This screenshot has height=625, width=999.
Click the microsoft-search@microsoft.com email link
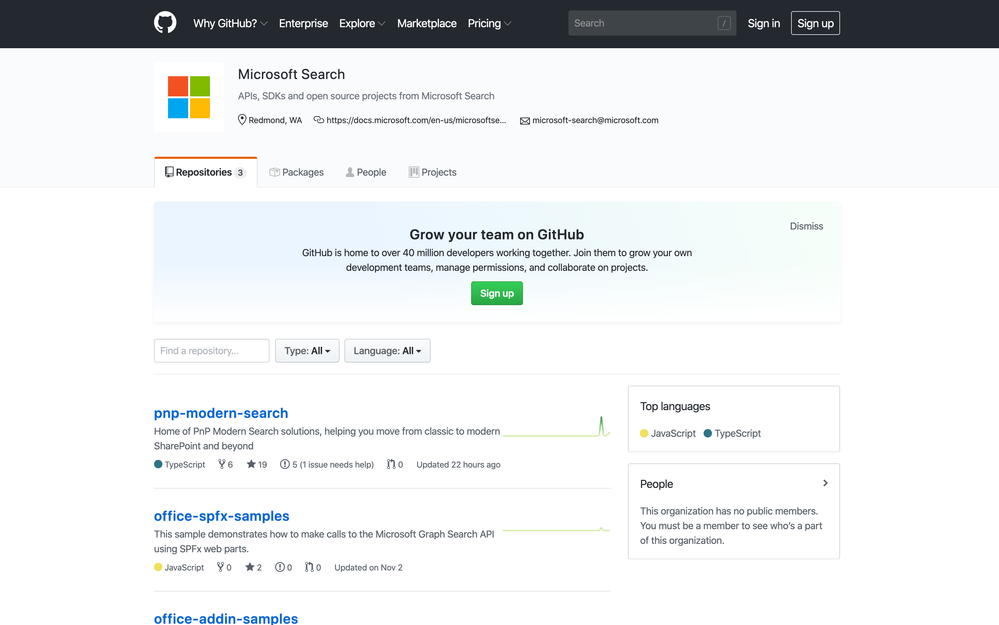point(595,120)
